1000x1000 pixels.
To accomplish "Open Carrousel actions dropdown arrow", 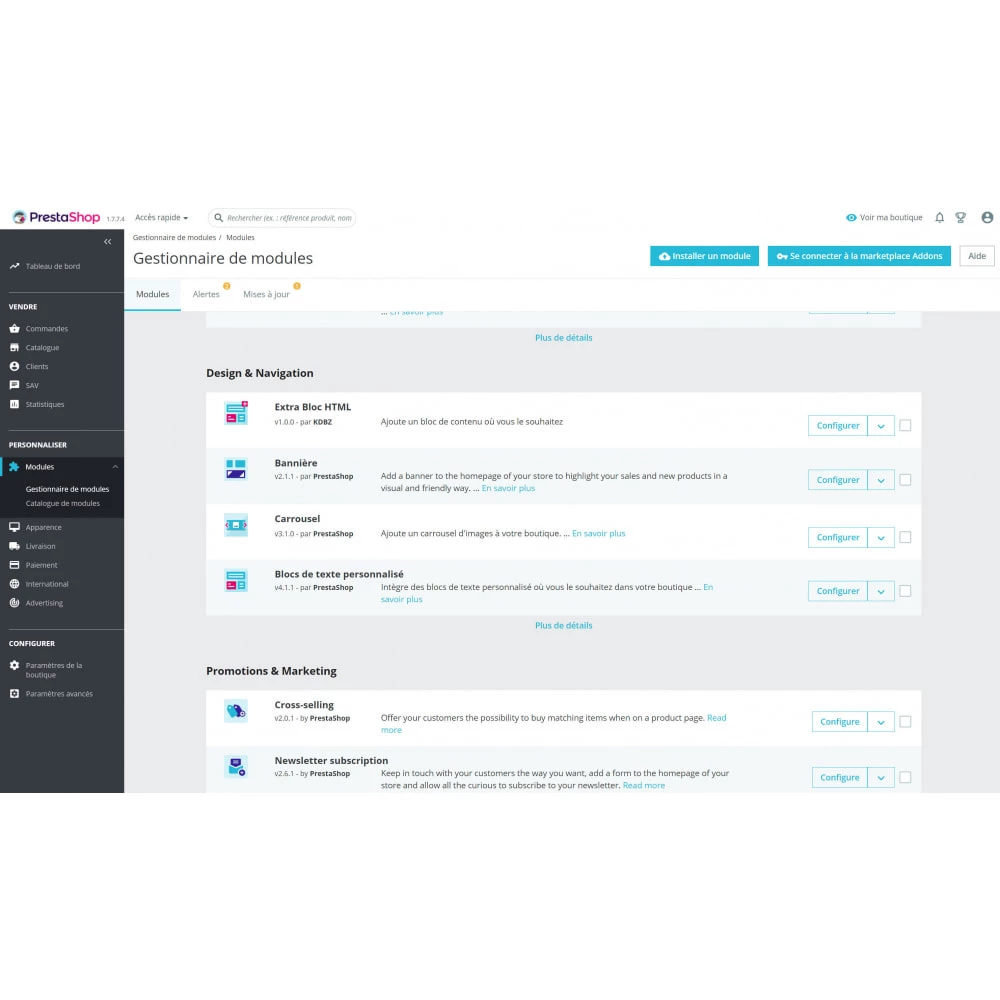I will pyautogui.click(x=881, y=538).
